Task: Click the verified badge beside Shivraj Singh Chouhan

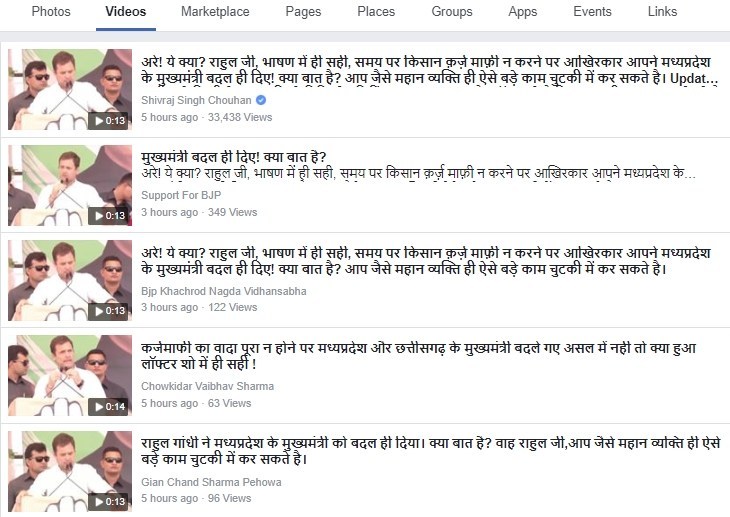Action: [x=261, y=100]
